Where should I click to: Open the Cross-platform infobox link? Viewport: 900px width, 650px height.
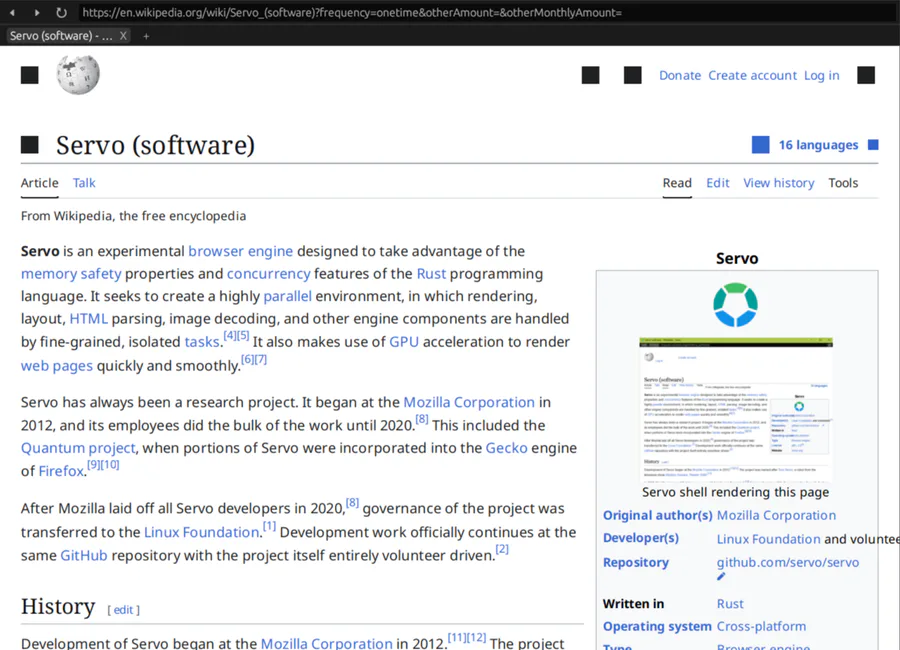click(x=761, y=626)
